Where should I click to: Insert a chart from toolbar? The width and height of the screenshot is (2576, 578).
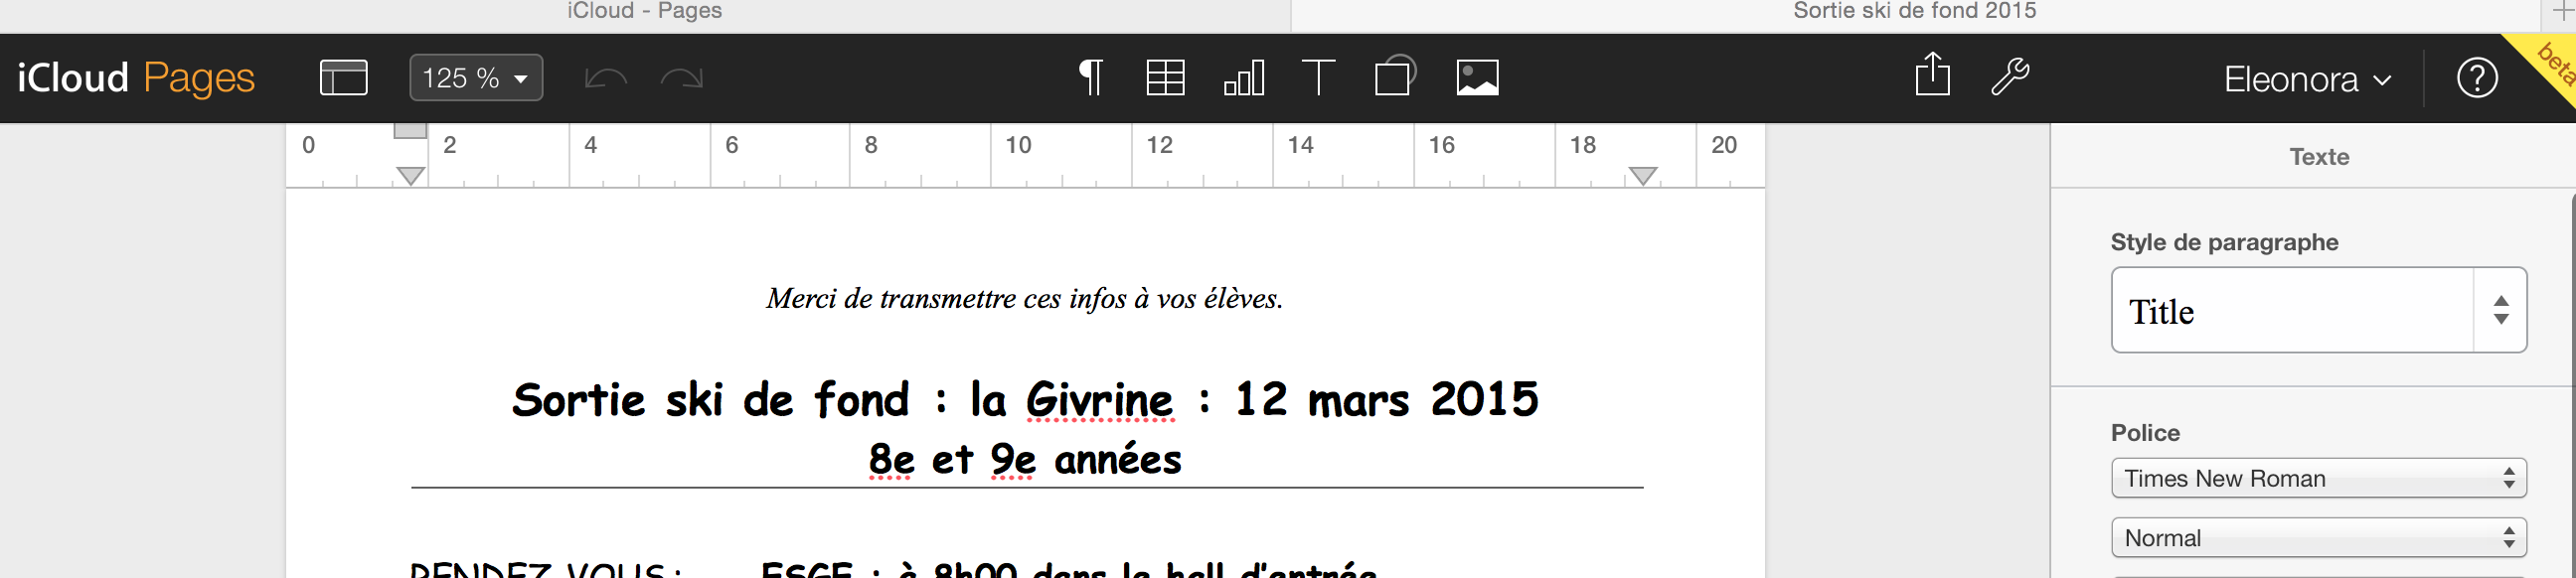coord(1243,78)
